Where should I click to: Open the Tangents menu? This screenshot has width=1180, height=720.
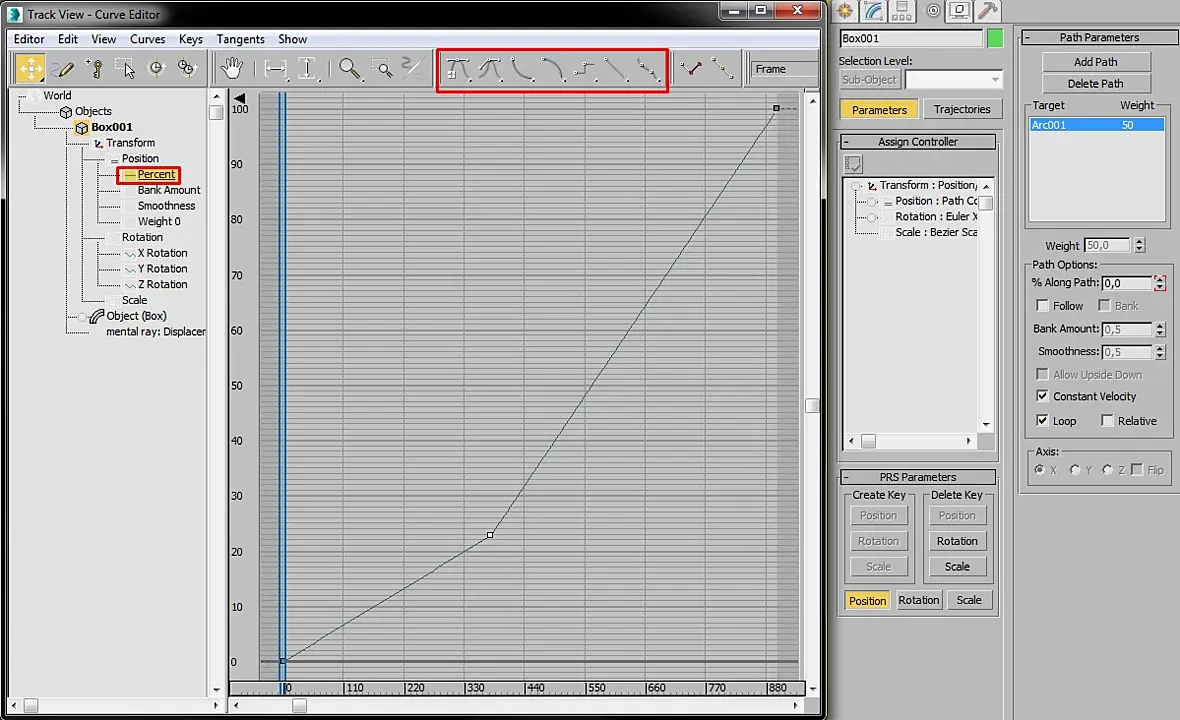click(240, 39)
